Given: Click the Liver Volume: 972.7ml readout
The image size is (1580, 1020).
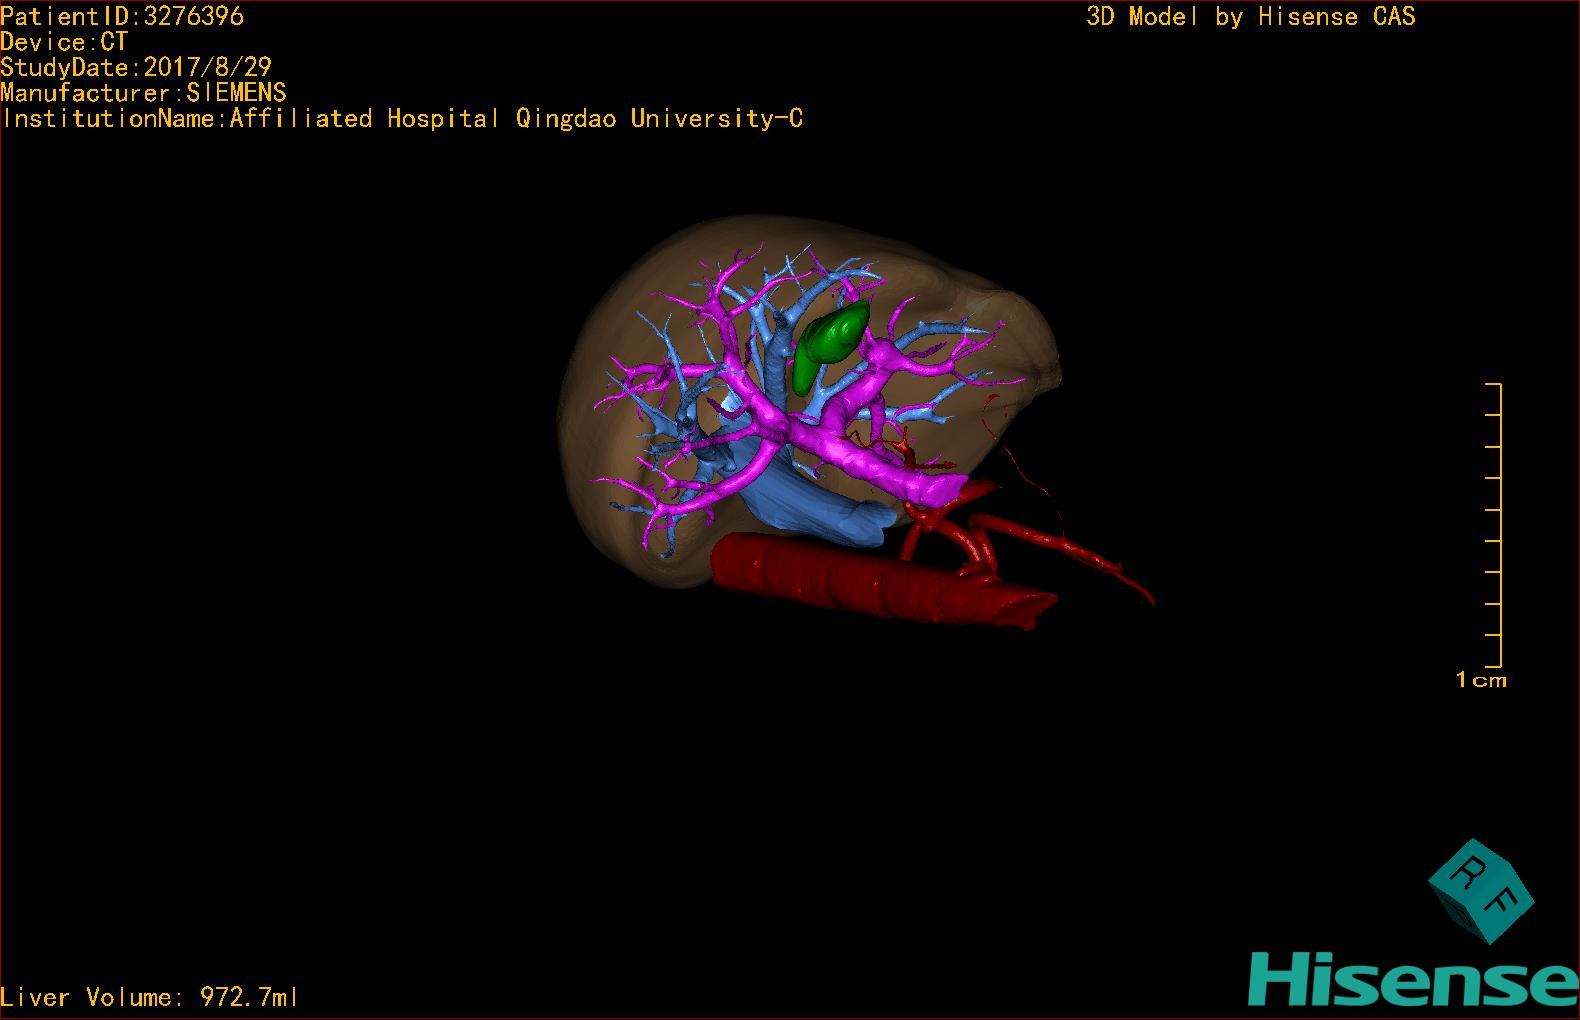Looking at the screenshot, I should (150, 997).
